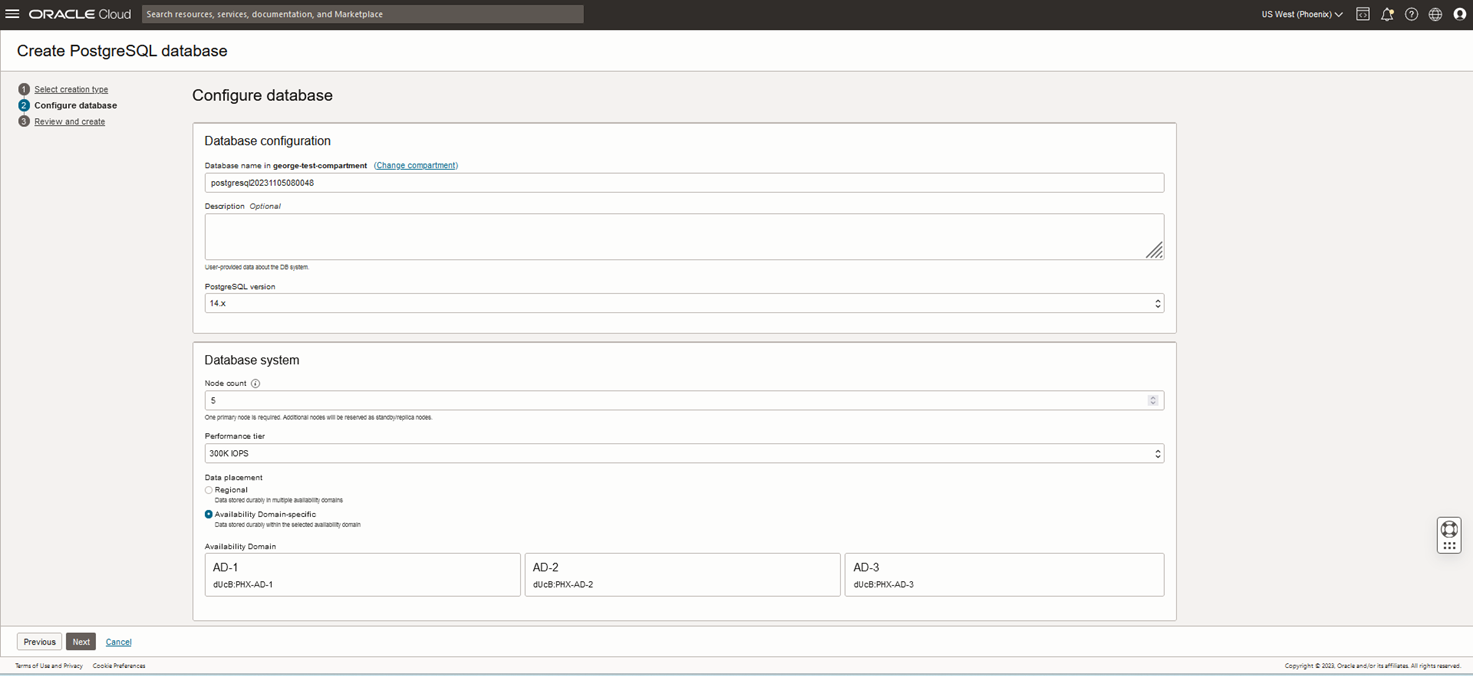The image size is (1473, 676).
Task: Choose the AD-3 availability domain card
Action: [1004, 575]
